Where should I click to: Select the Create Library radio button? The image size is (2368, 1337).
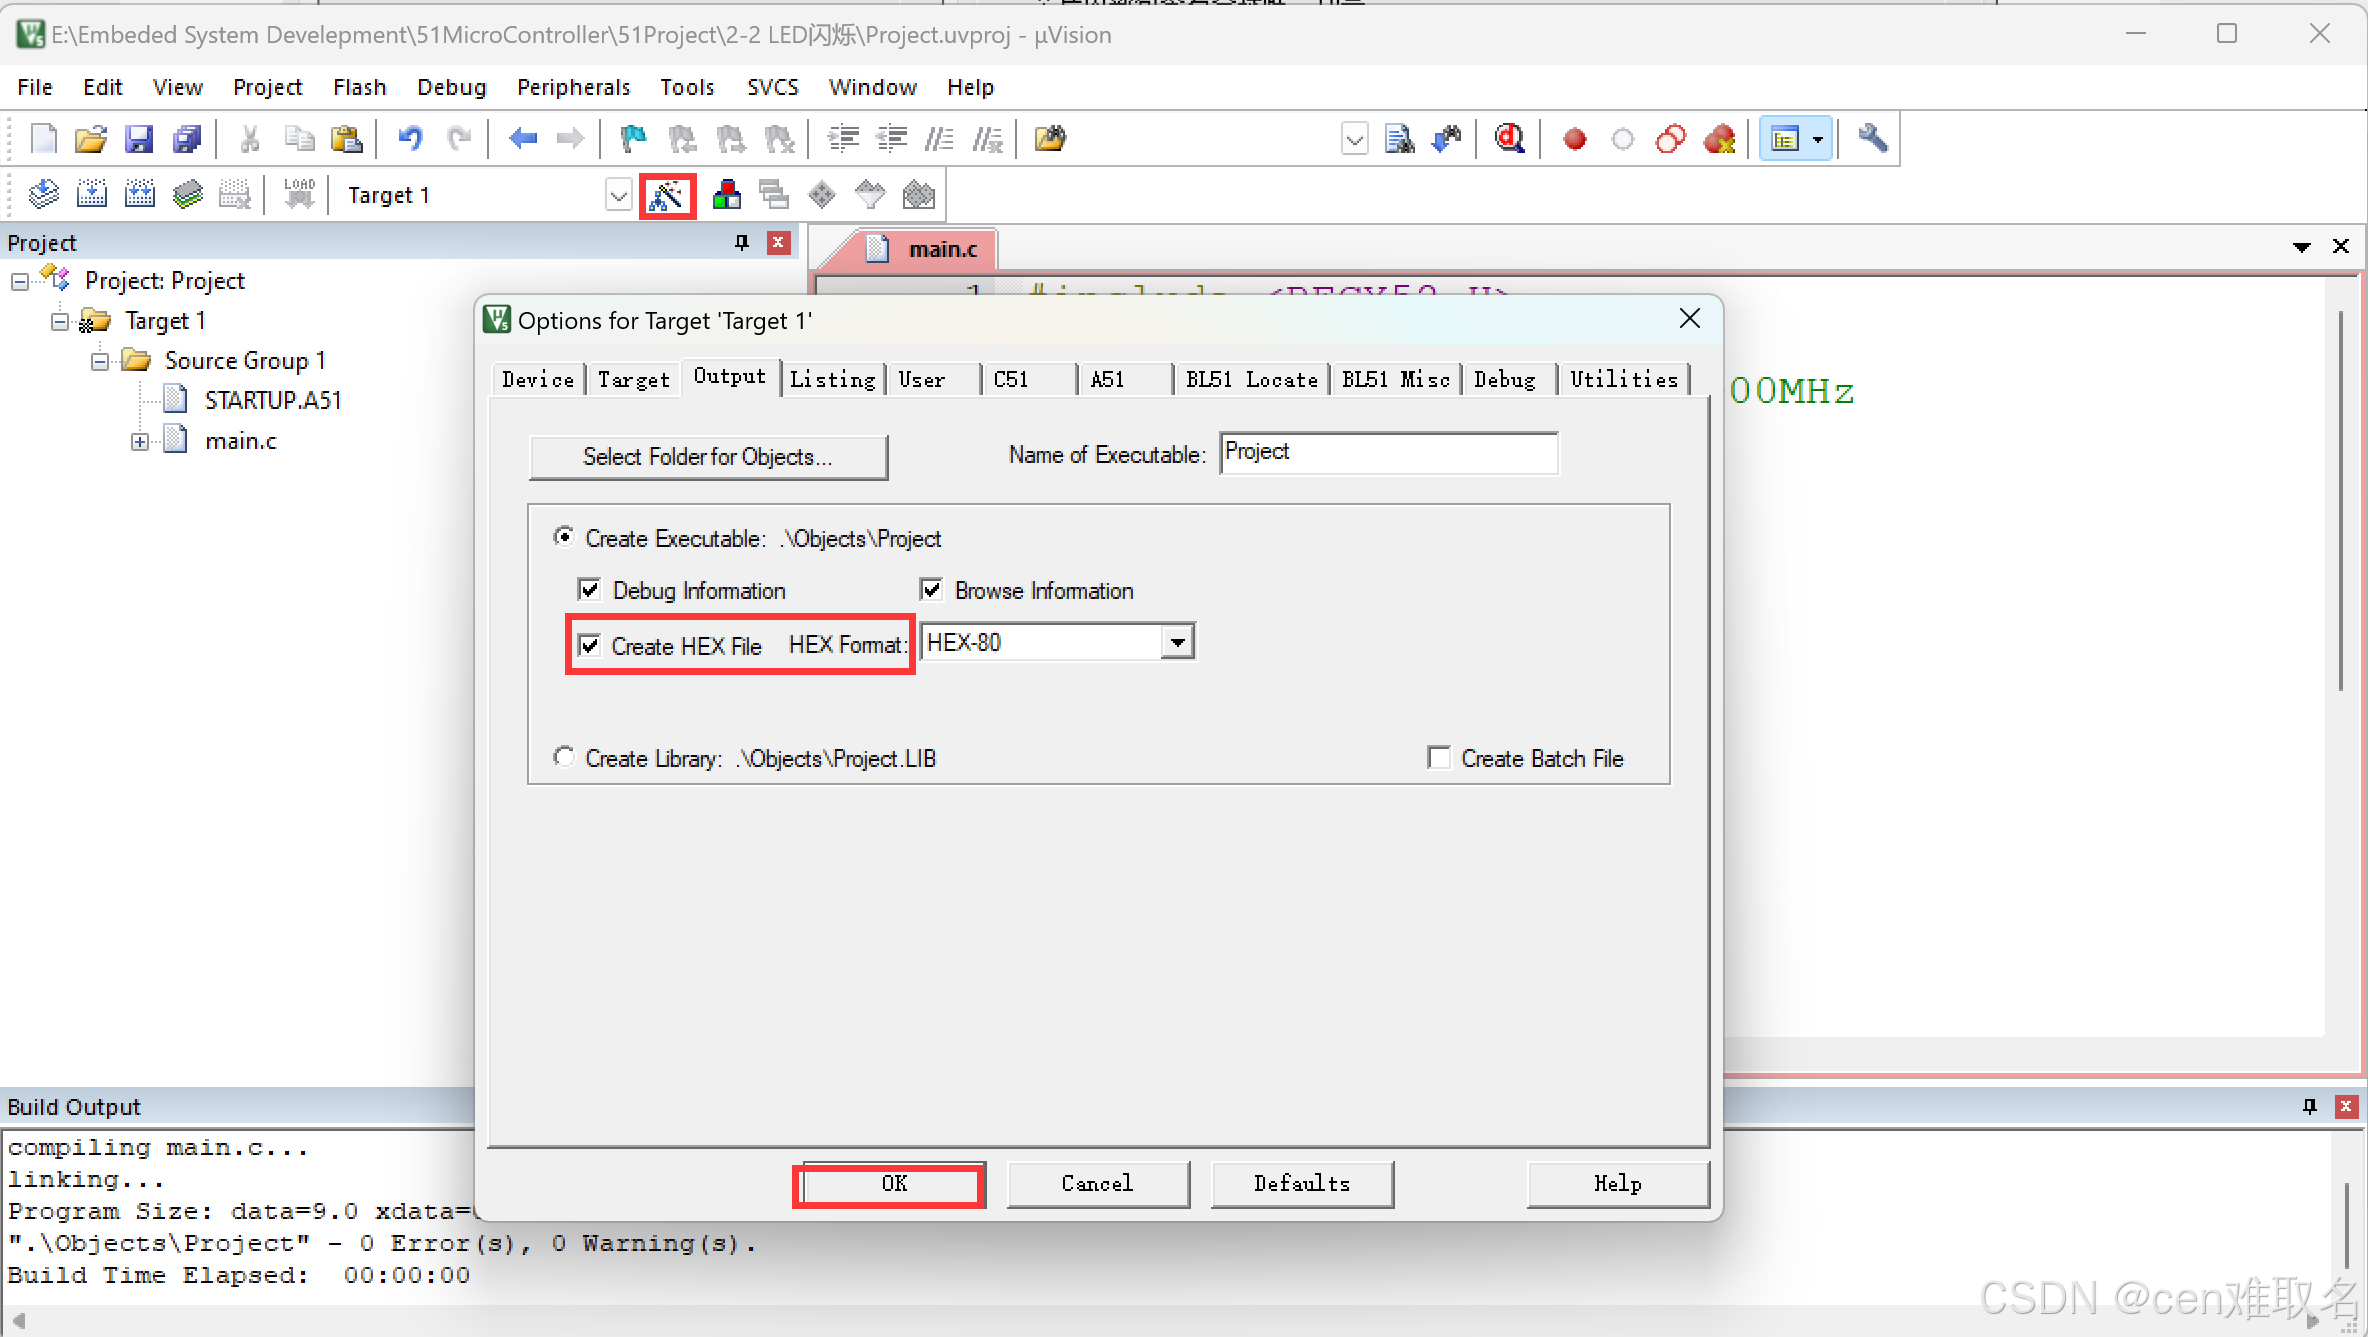(x=564, y=757)
